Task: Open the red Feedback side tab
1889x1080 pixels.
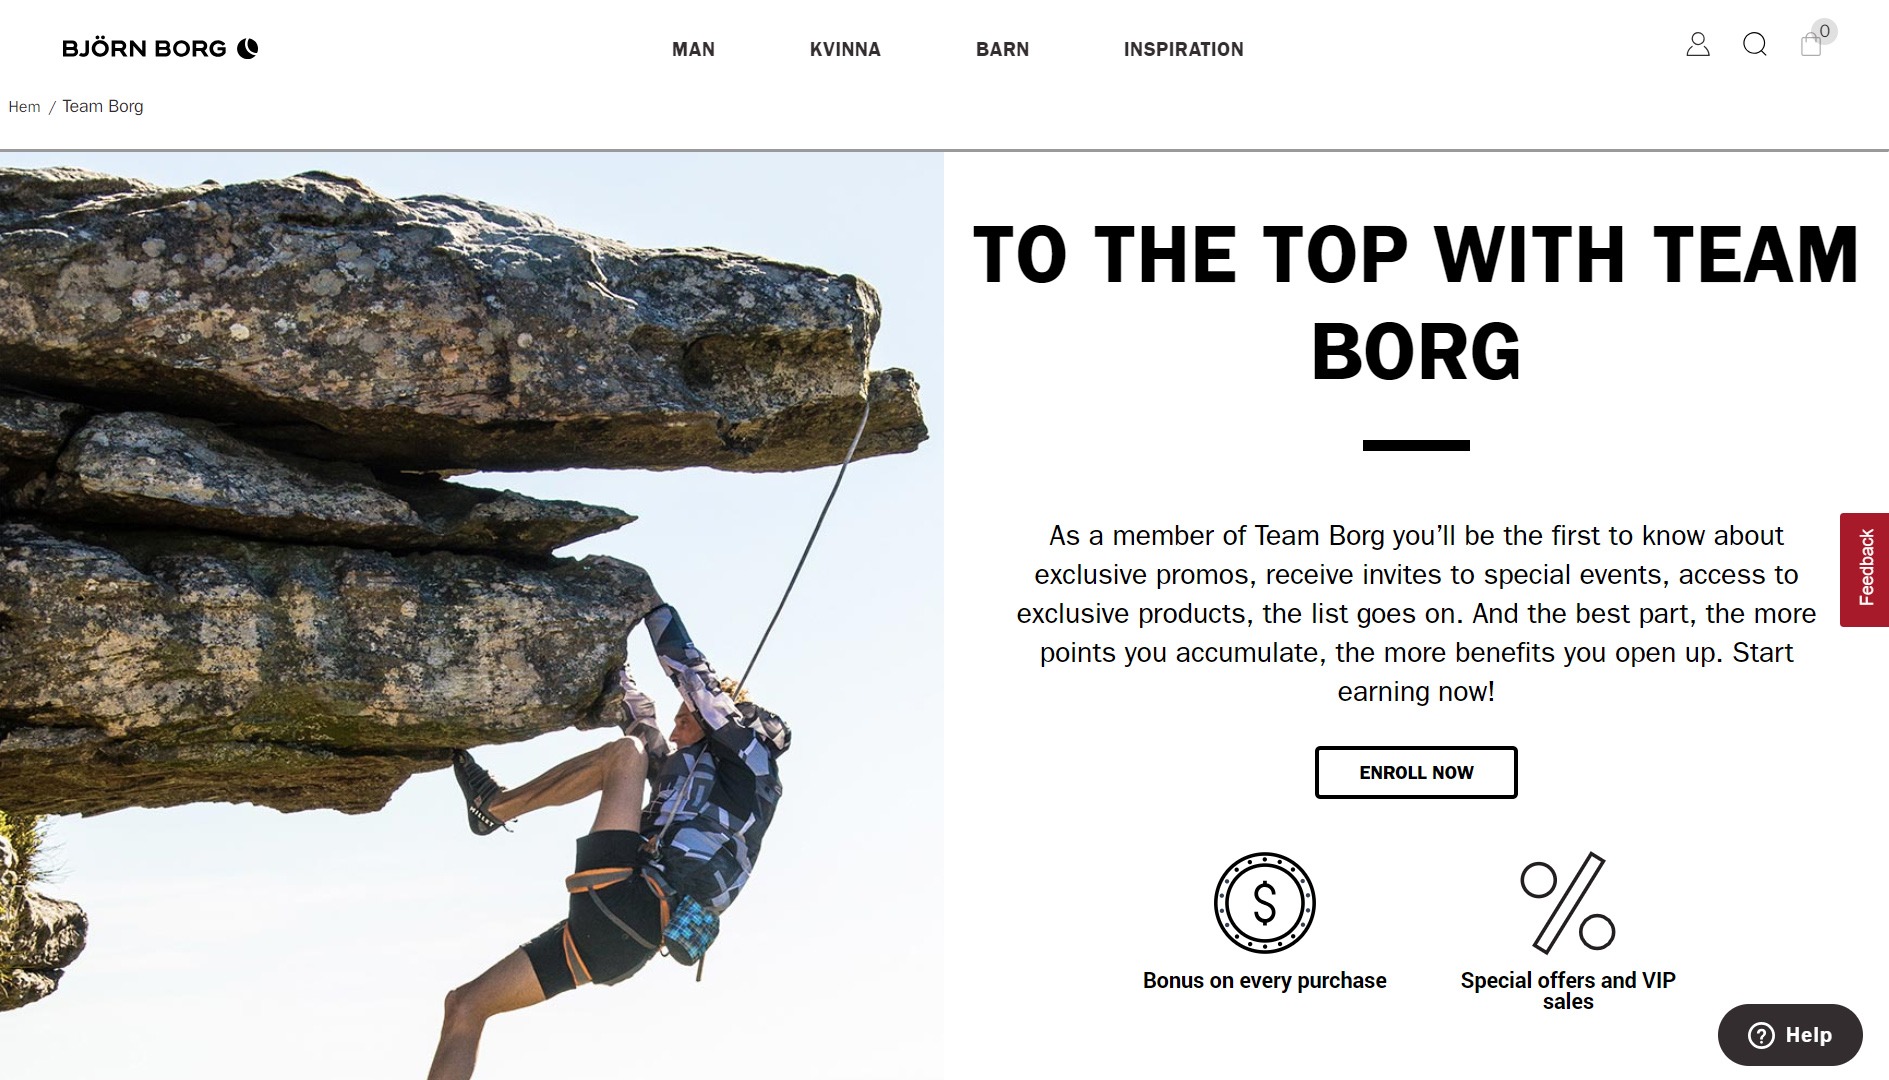Action: point(1865,569)
